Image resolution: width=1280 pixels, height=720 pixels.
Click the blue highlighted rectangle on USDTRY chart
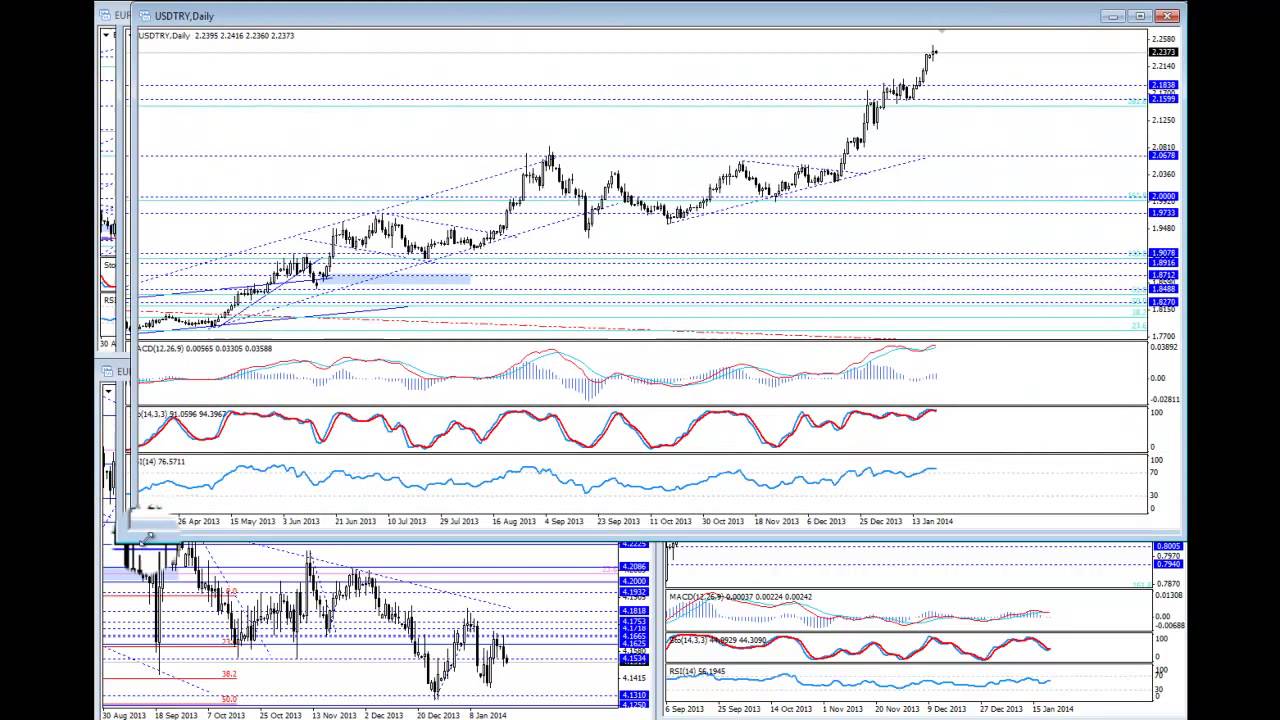[396, 279]
